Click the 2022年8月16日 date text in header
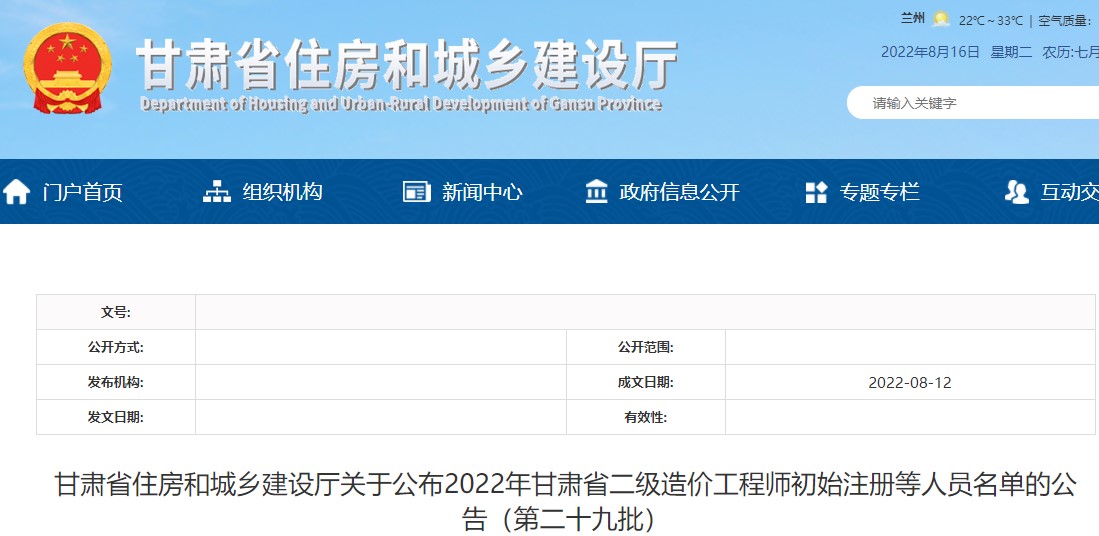1099x536 pixels. coord(929,52)
